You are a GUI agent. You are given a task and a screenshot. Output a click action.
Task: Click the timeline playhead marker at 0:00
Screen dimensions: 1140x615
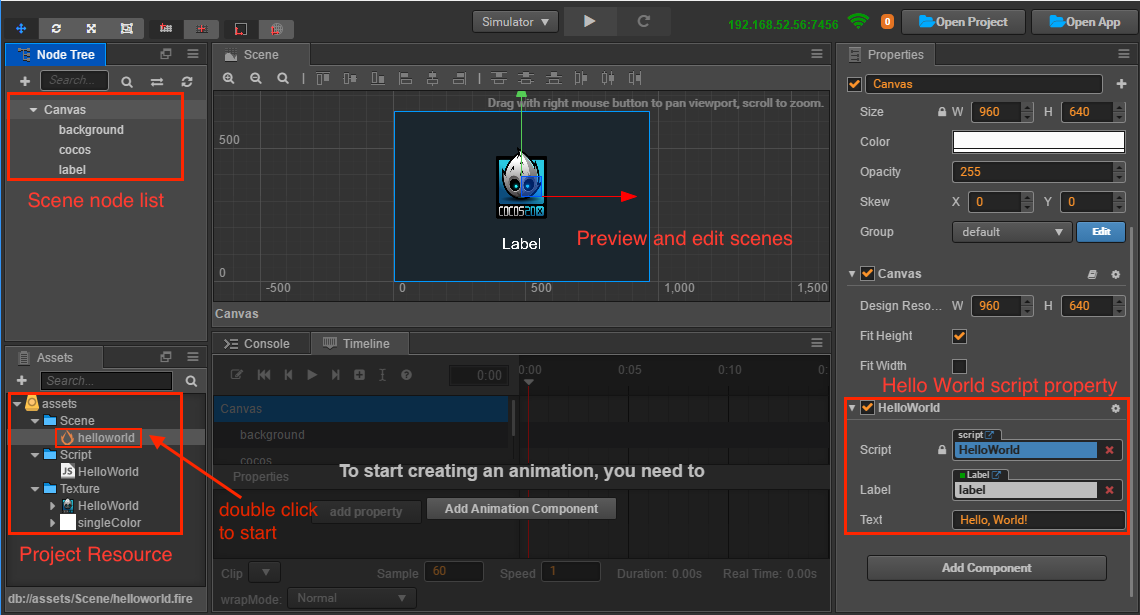pyautogui.click(x=529, y=382)
